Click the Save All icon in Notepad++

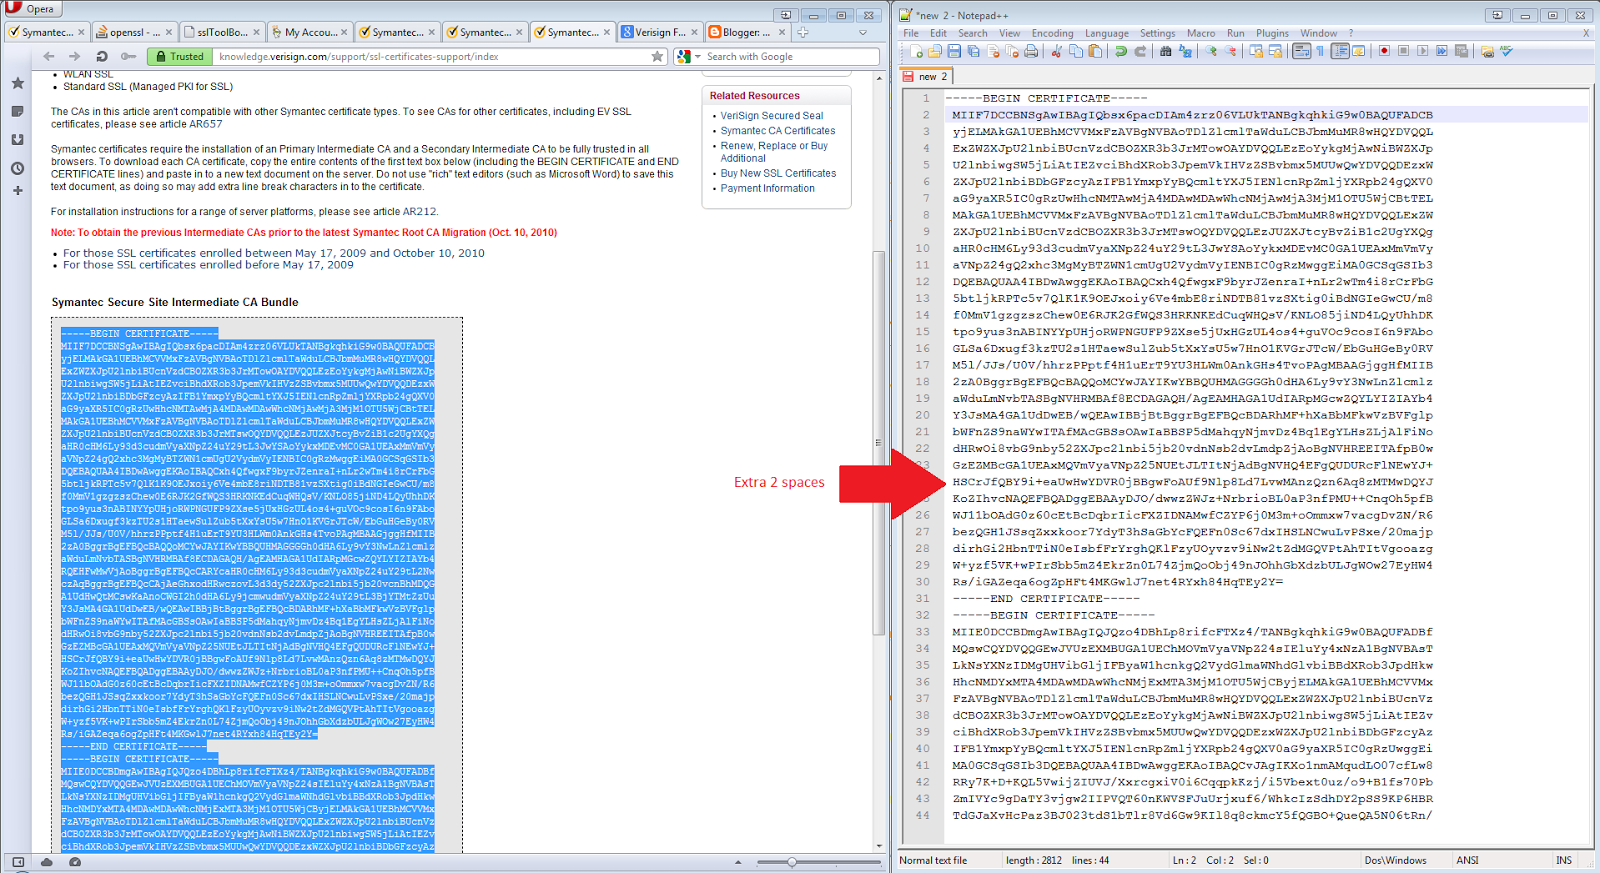(x=973, y=51)
